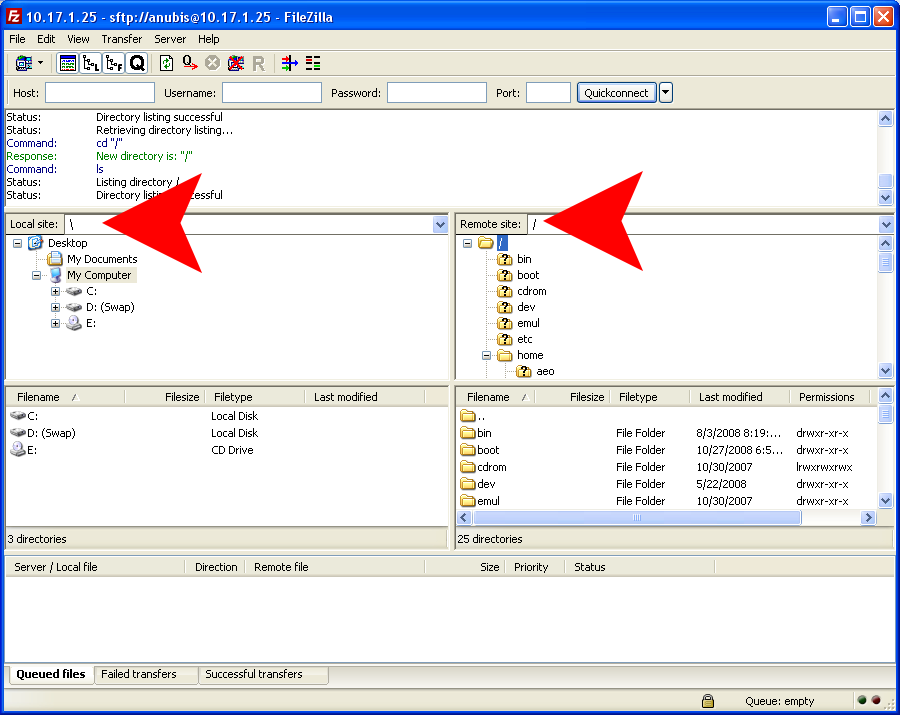900x715 pixels.
Task: Click the FileZilla logo in the title bar
Action: 14,17
